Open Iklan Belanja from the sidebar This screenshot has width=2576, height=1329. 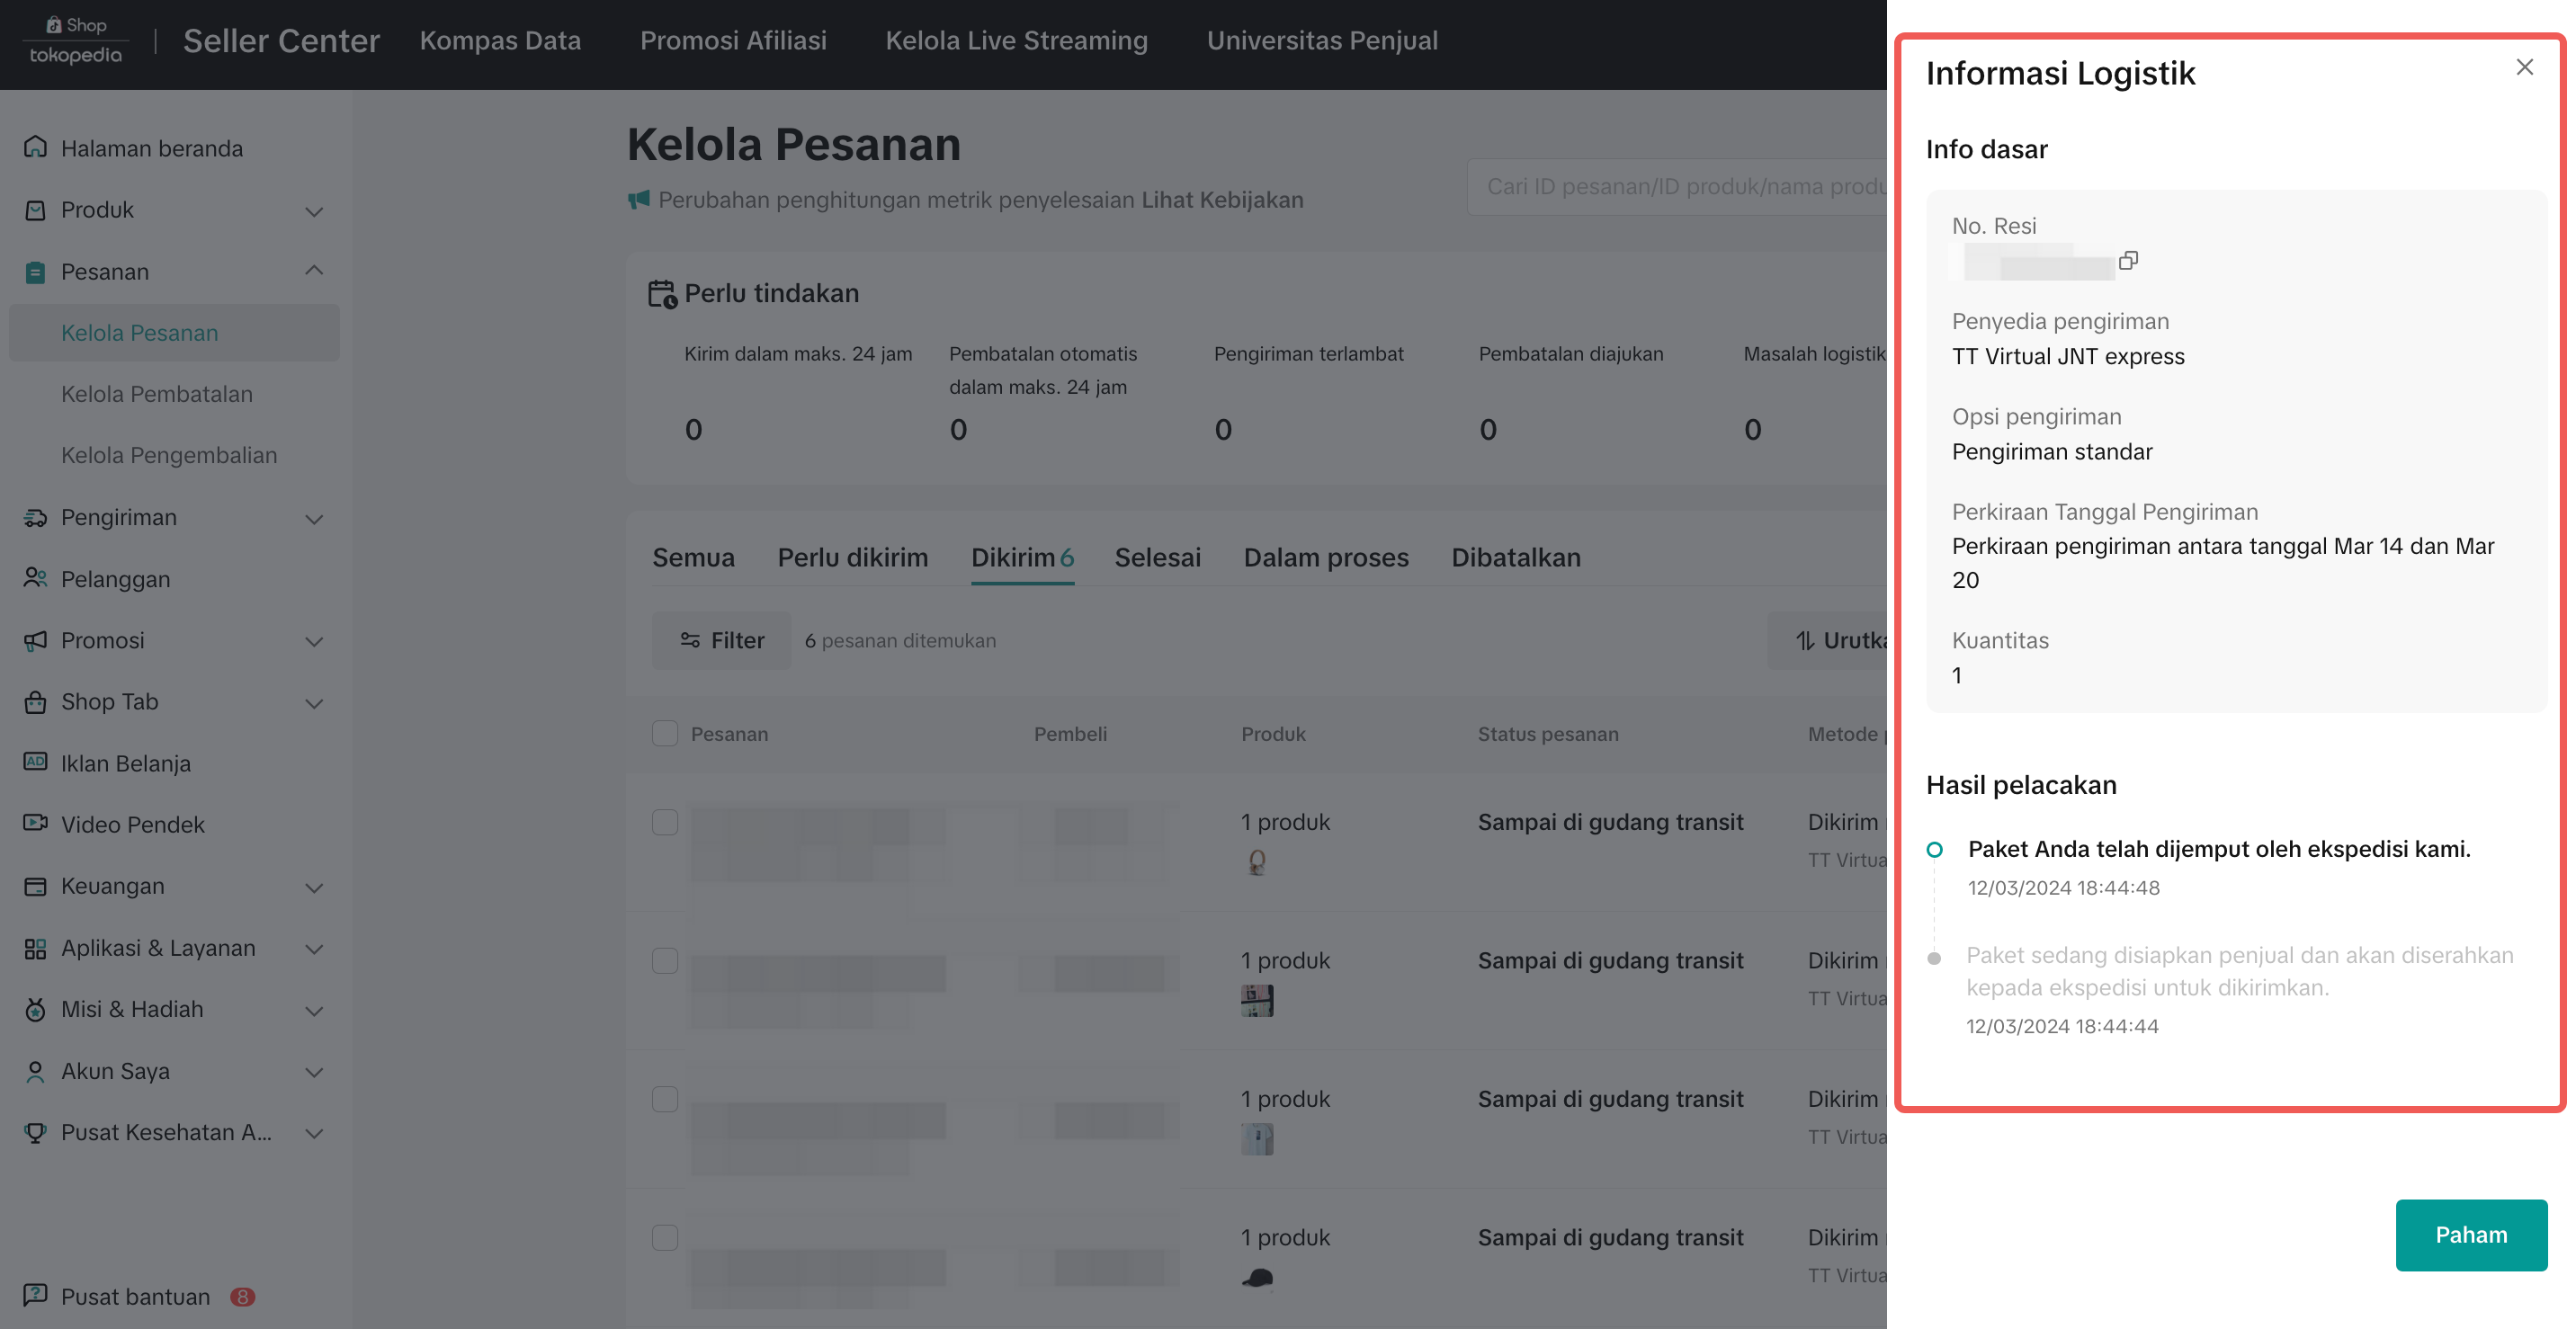tap(125, 763)
